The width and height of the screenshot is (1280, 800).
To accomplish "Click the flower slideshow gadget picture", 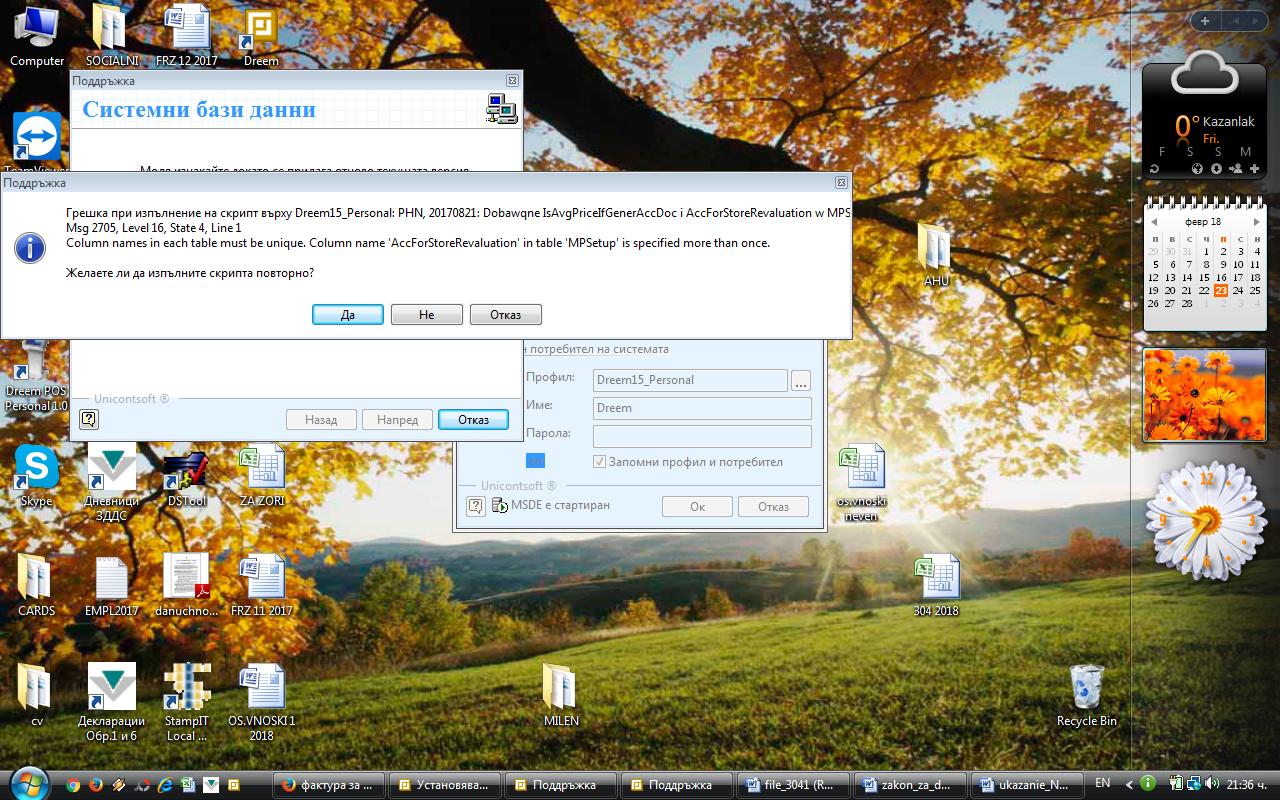I will 1205,395.
